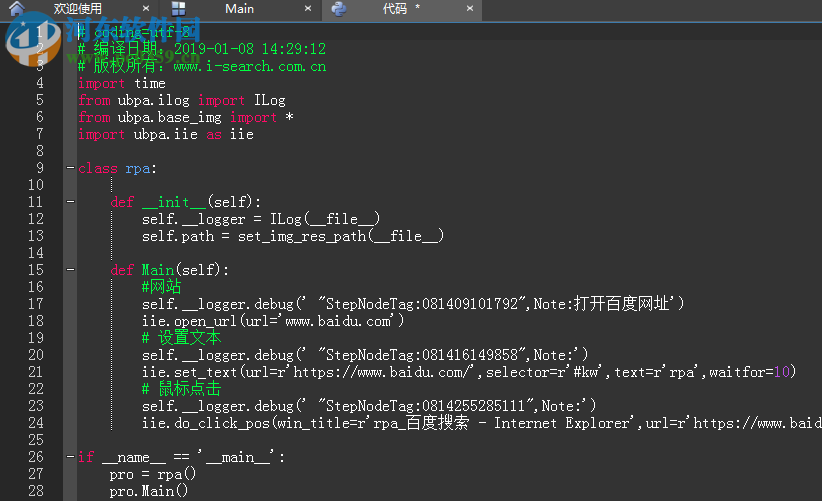
Task: Click the 'def __init__(self):' text
Action: pos(186,202)
